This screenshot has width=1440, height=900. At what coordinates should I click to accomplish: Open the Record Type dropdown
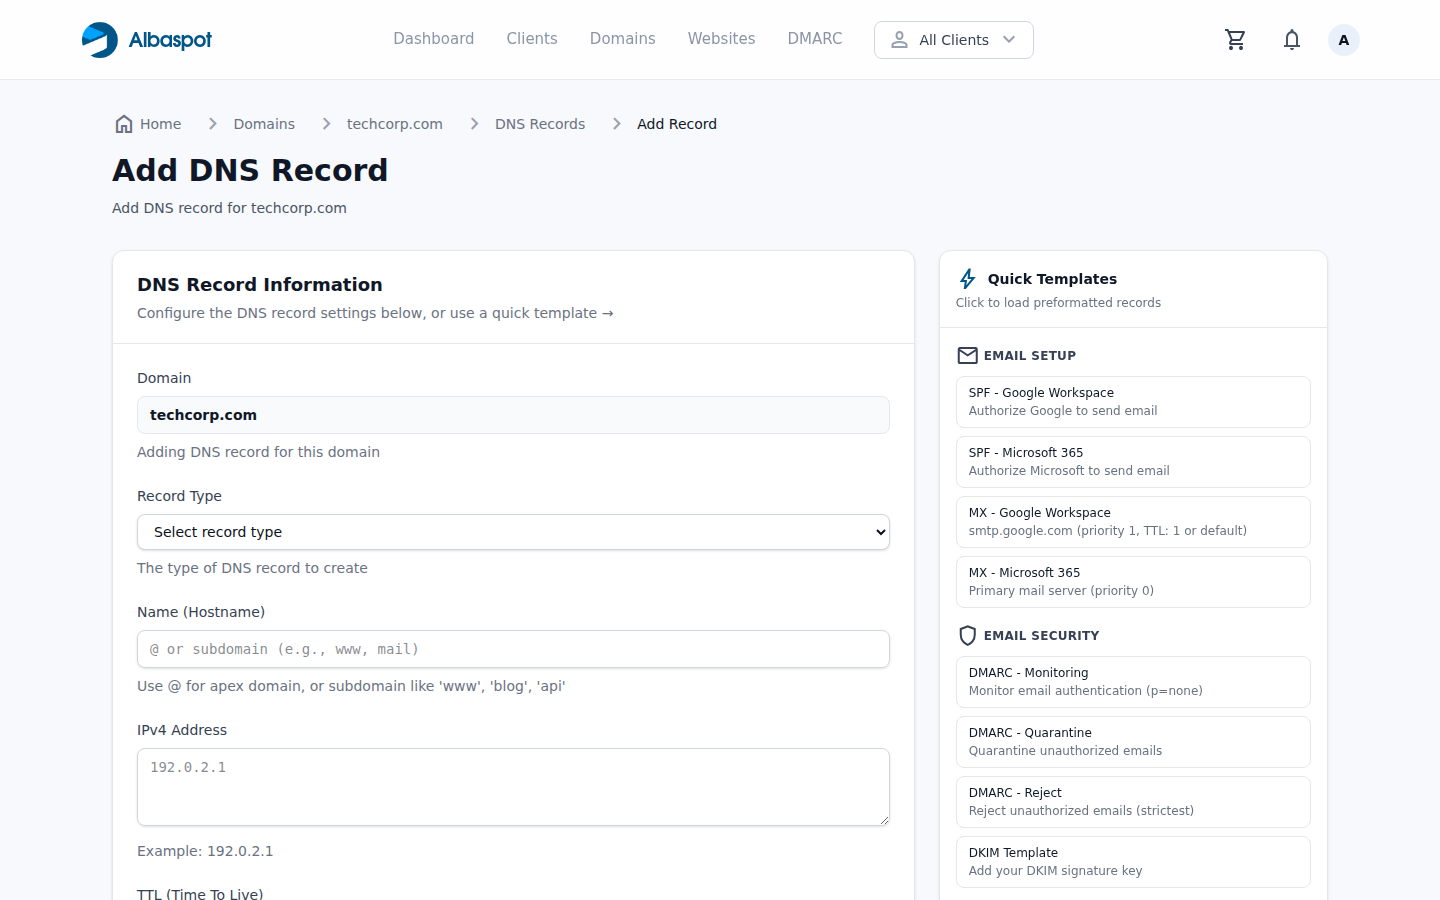pyautogui.click(x=513, y=532)
